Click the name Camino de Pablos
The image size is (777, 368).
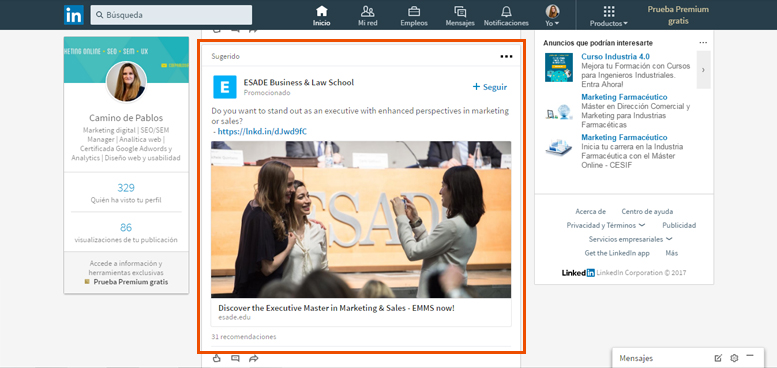click(x=126, y=118)
